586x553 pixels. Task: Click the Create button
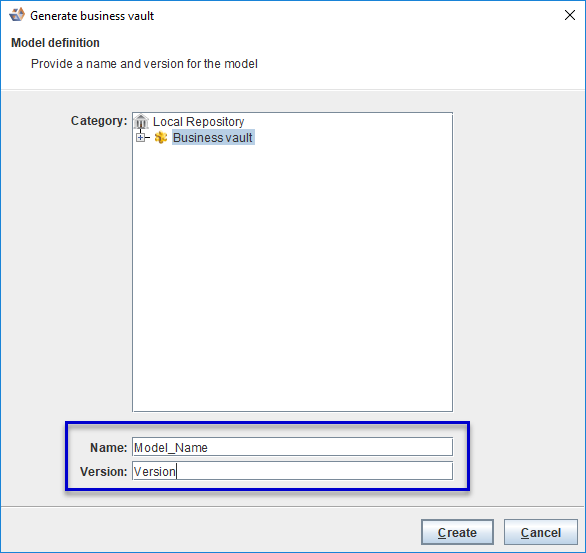click(x=457, y=532)
